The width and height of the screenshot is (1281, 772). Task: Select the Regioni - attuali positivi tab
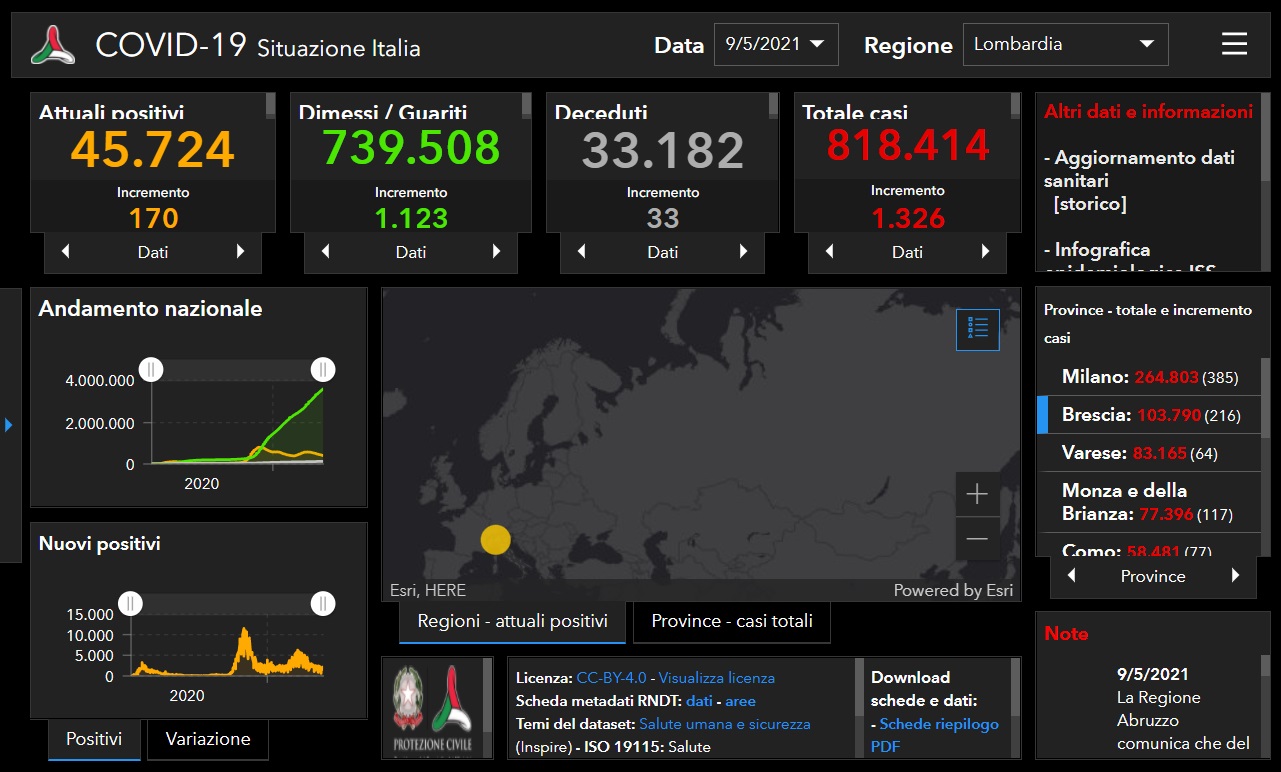(512, 621)
